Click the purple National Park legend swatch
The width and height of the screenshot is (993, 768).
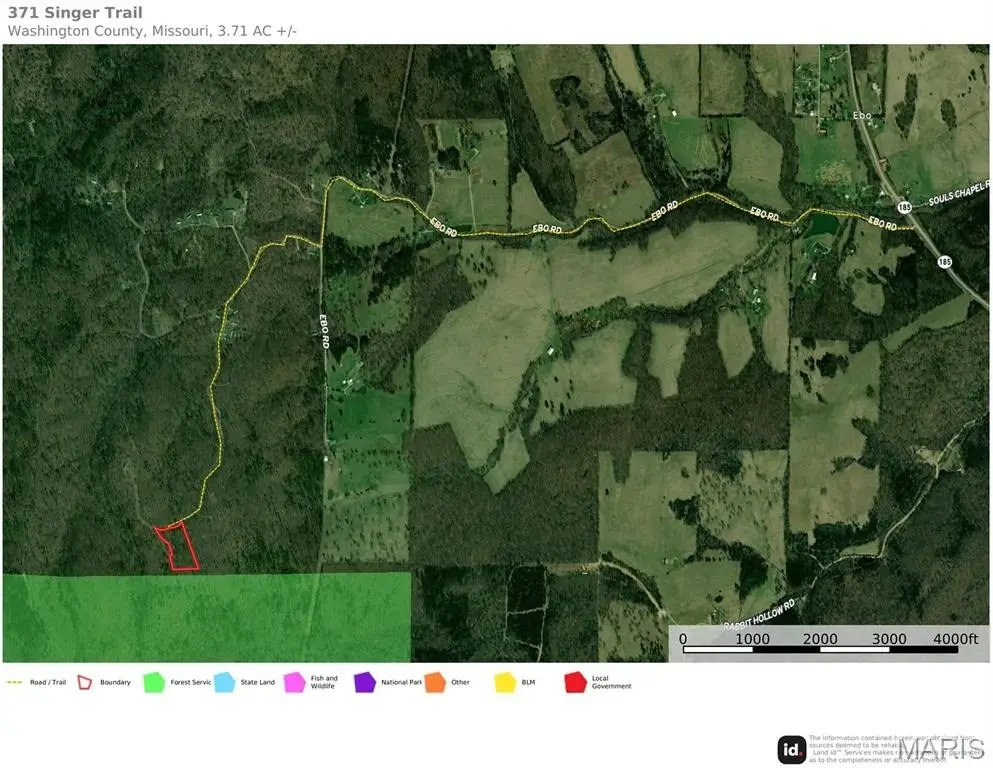tap(364, 682)
